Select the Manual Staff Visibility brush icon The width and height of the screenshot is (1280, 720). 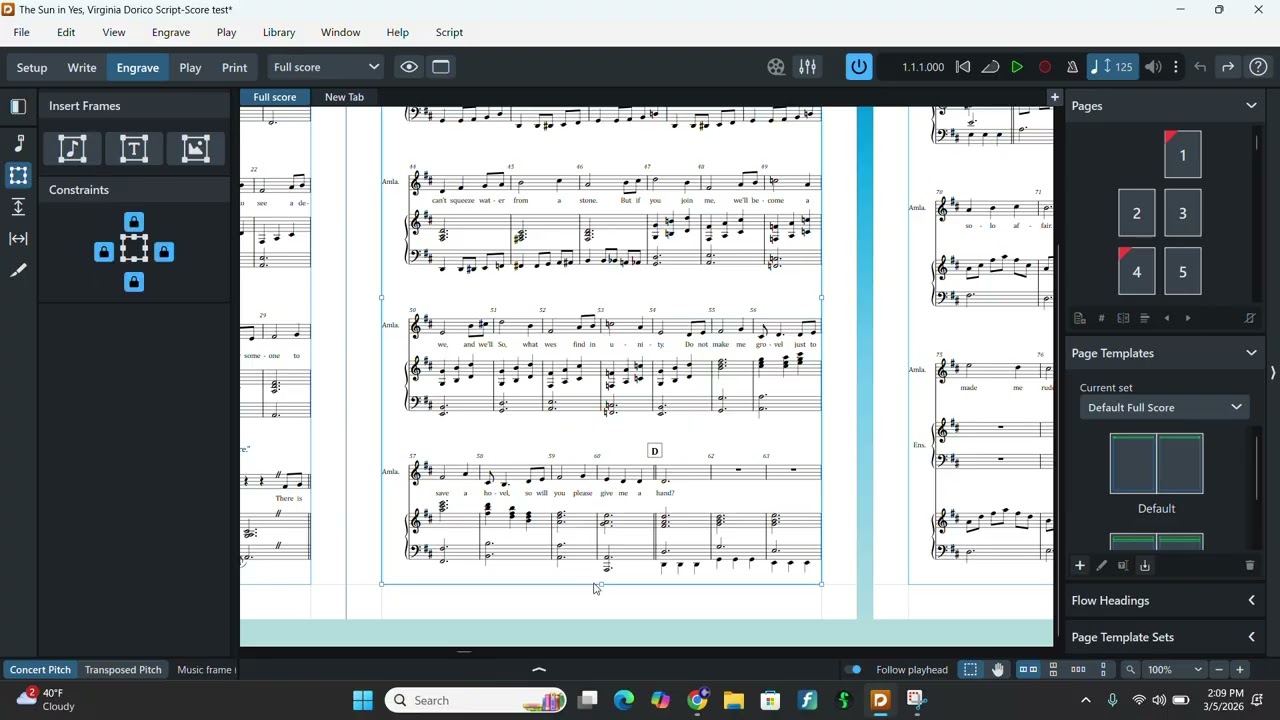[18, 271]
